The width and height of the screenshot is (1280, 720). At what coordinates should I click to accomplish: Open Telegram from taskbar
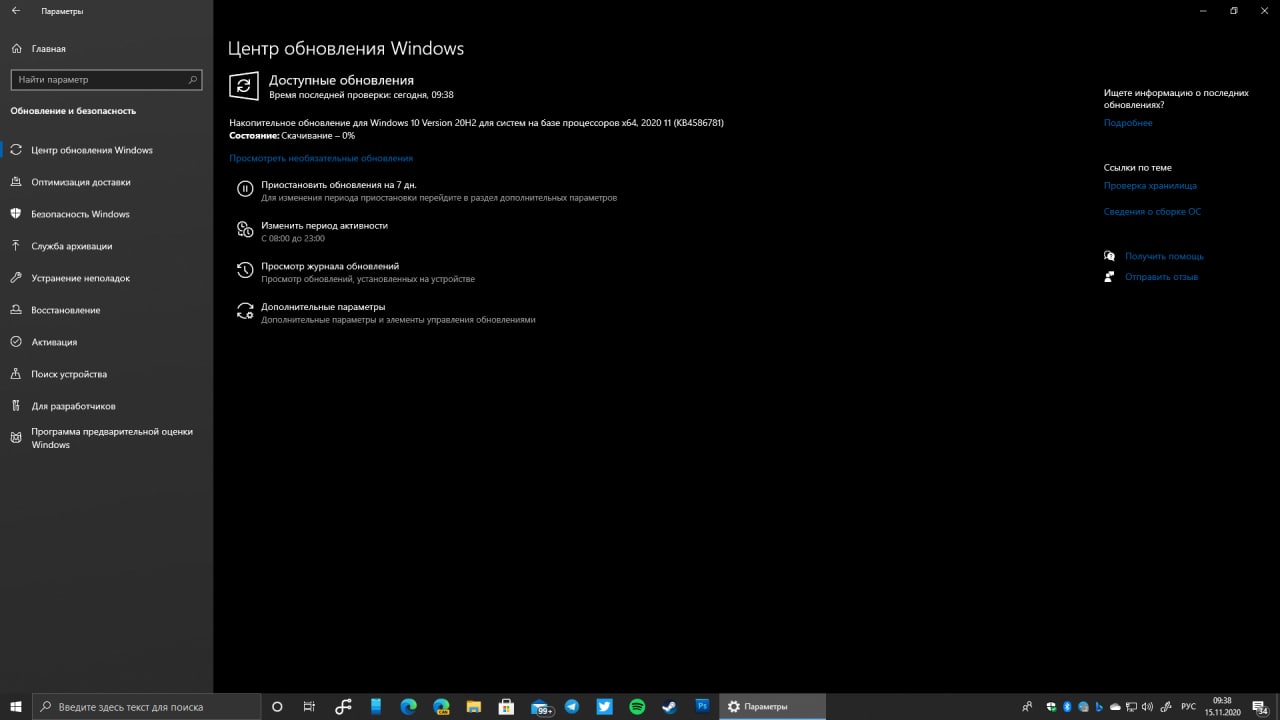click(572, 706)
